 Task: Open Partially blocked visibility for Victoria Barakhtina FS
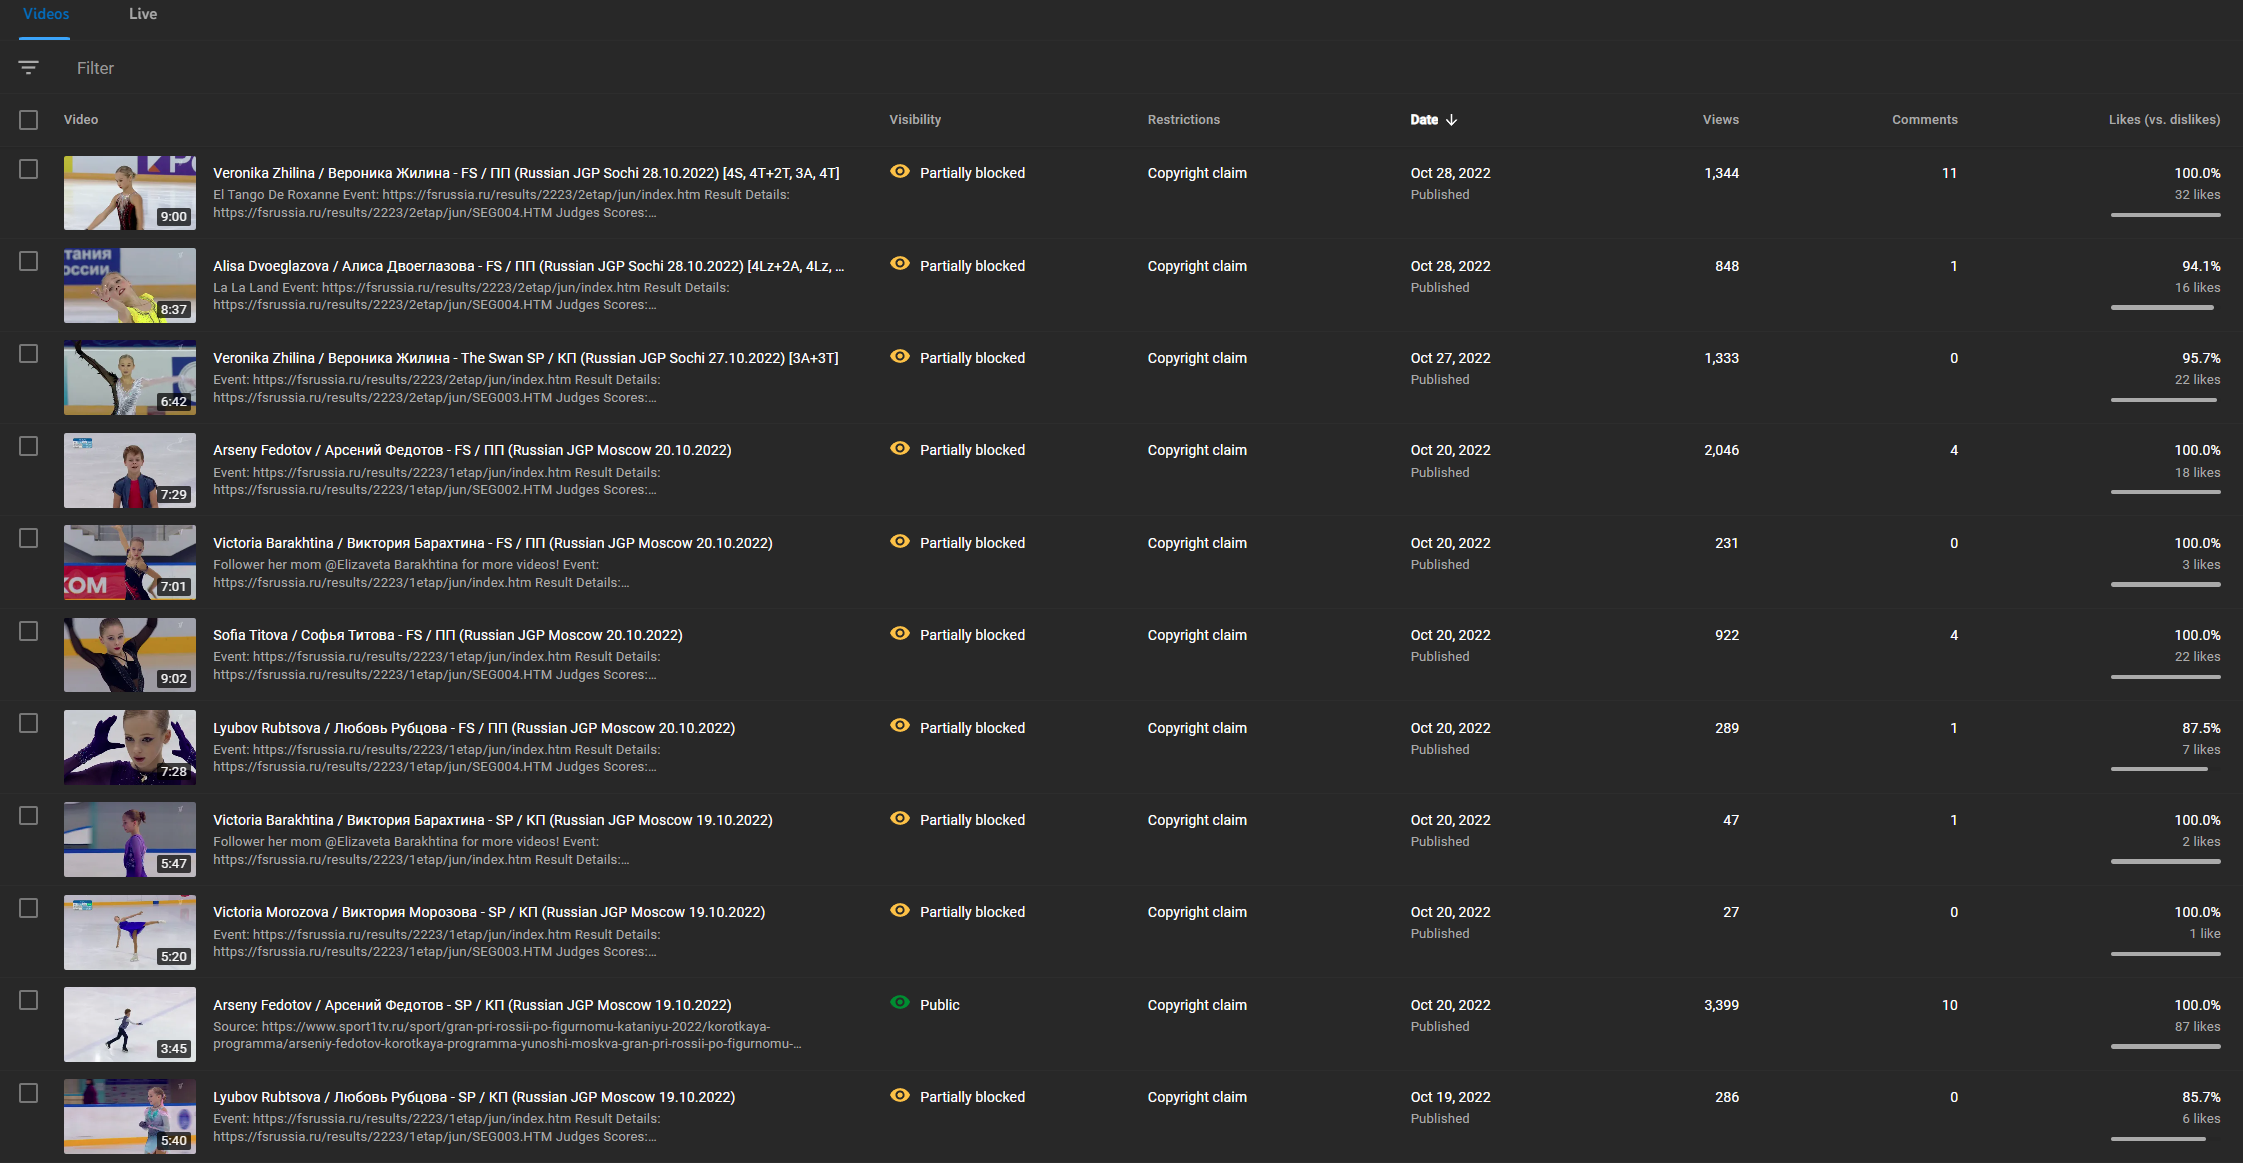point(971,543)
